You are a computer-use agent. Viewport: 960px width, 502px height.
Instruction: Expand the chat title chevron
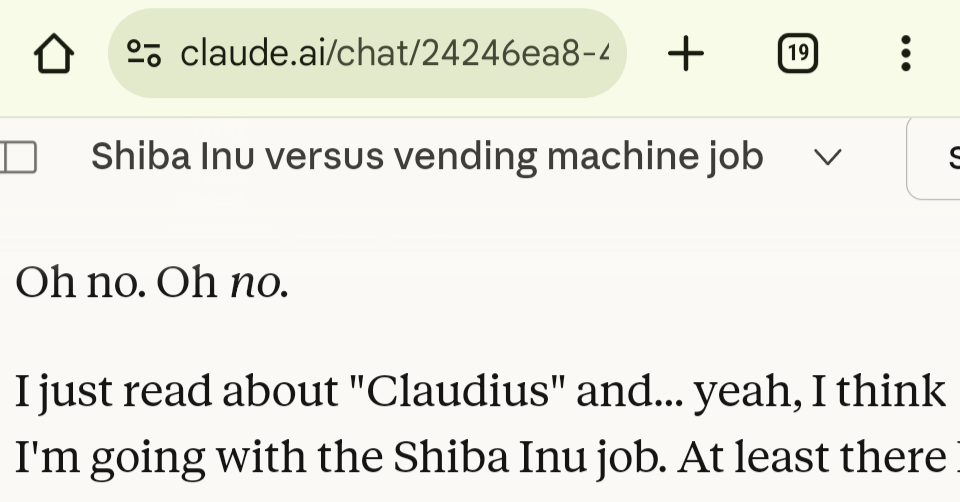tap(827, 157)
